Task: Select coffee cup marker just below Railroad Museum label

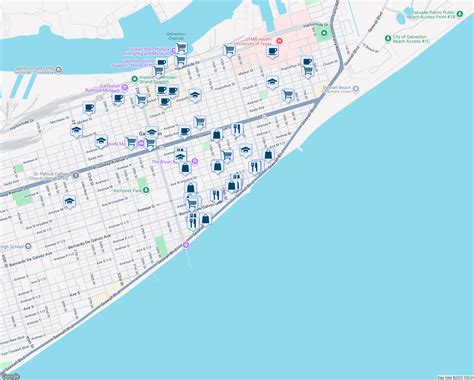Action: coord(118,99)
